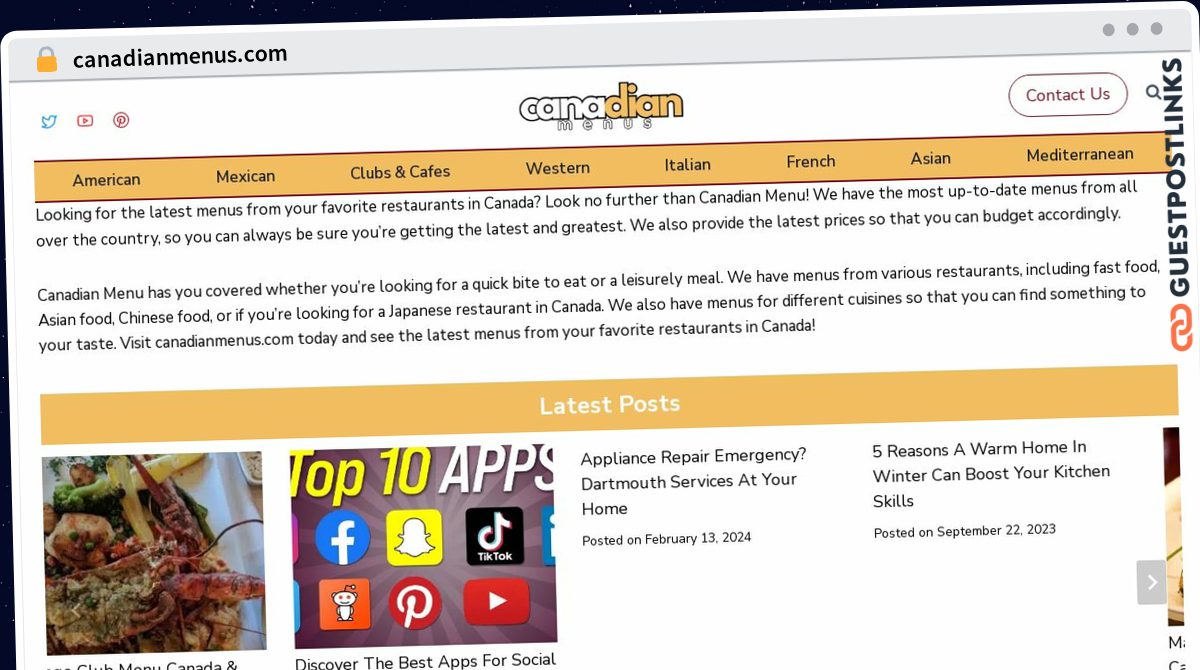Open the Western menu category
Image resolution: width=1200 pixels, height=670 pixels.
tap(558, 168)
